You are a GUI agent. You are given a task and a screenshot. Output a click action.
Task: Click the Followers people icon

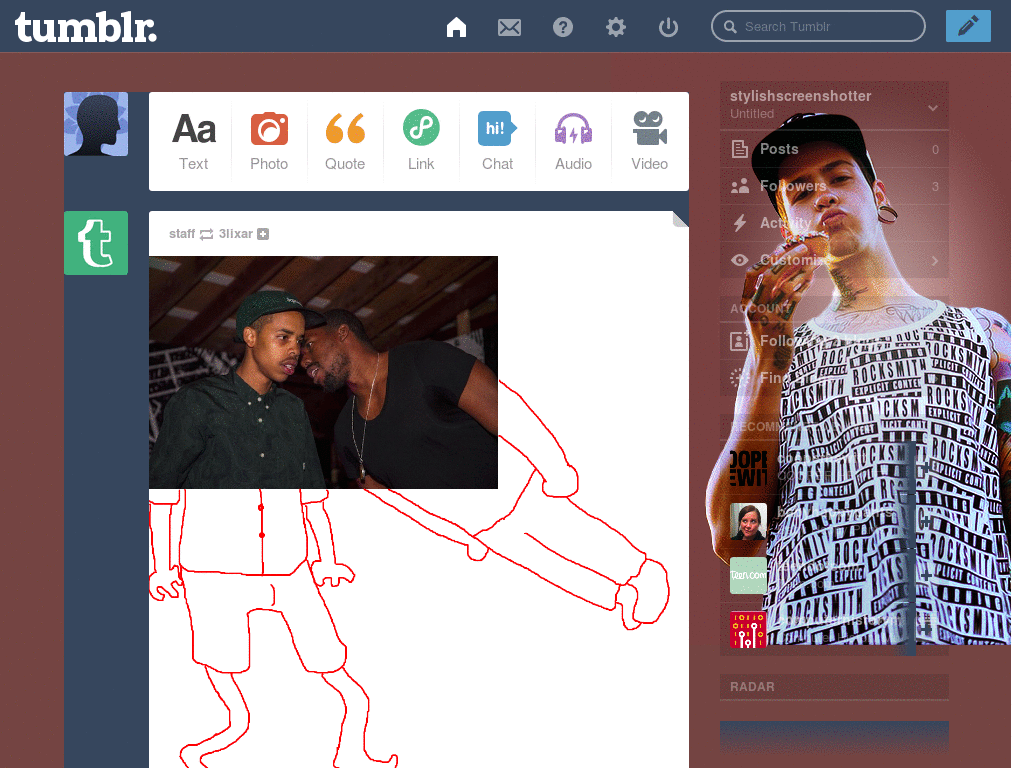[739, 187]
